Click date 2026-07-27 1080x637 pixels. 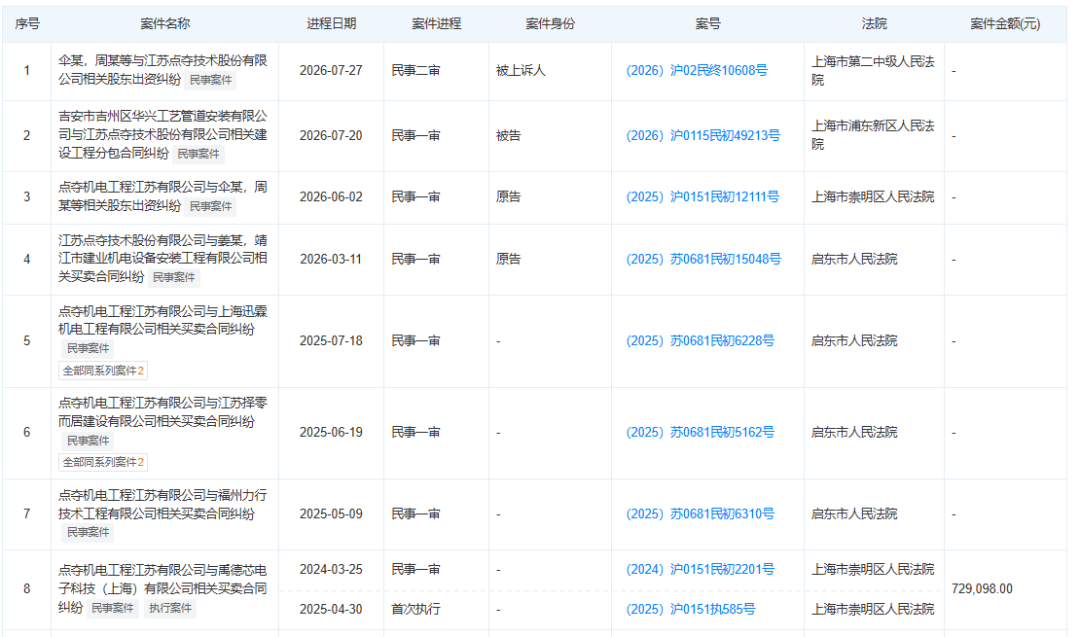click(331, 70)
